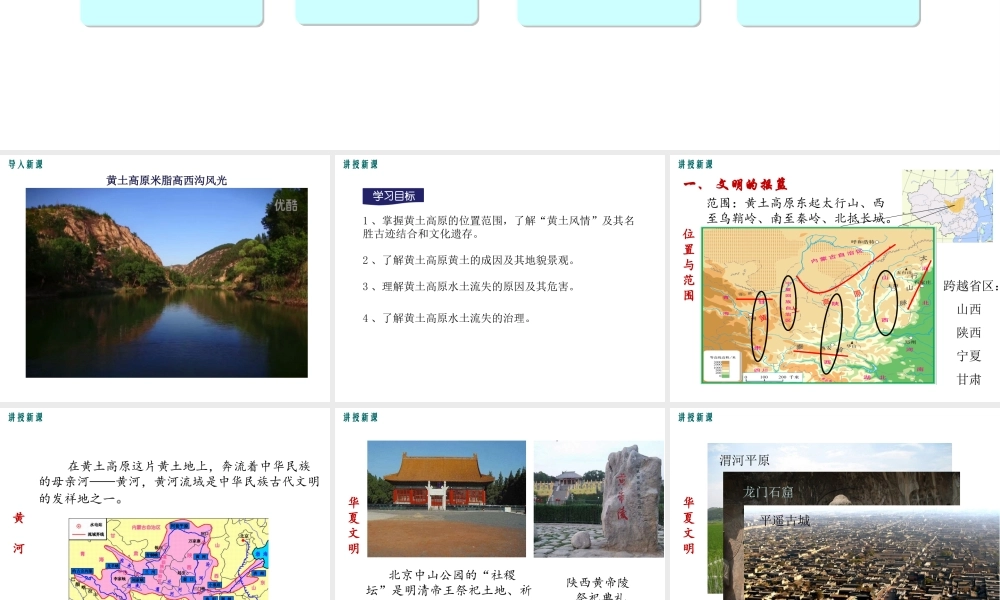Click the 学习目标 dark blue label
1000x600 pixels.
click(393, 196)
